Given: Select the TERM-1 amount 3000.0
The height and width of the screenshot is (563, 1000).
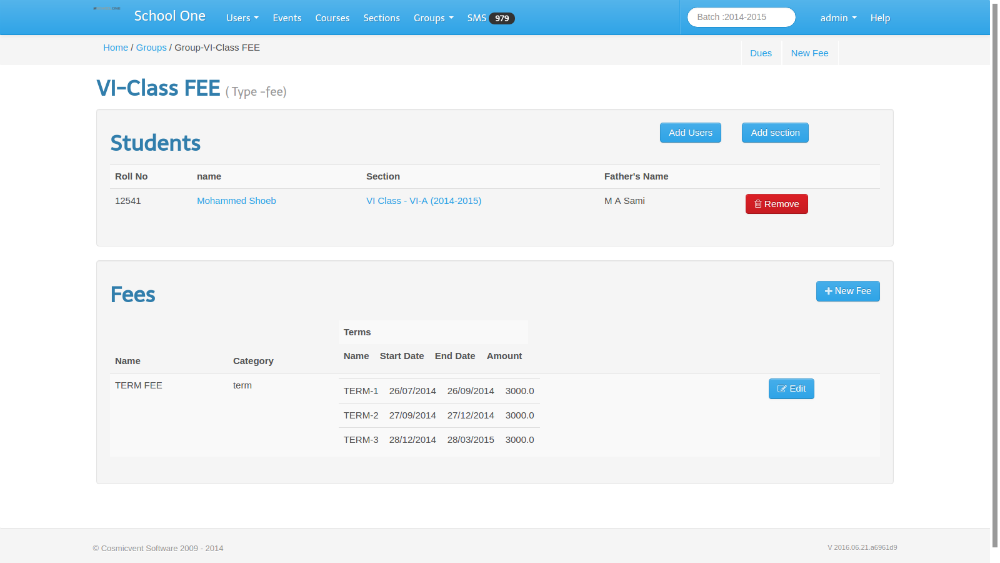Looking at the screenshot, I should coord(520,391).
